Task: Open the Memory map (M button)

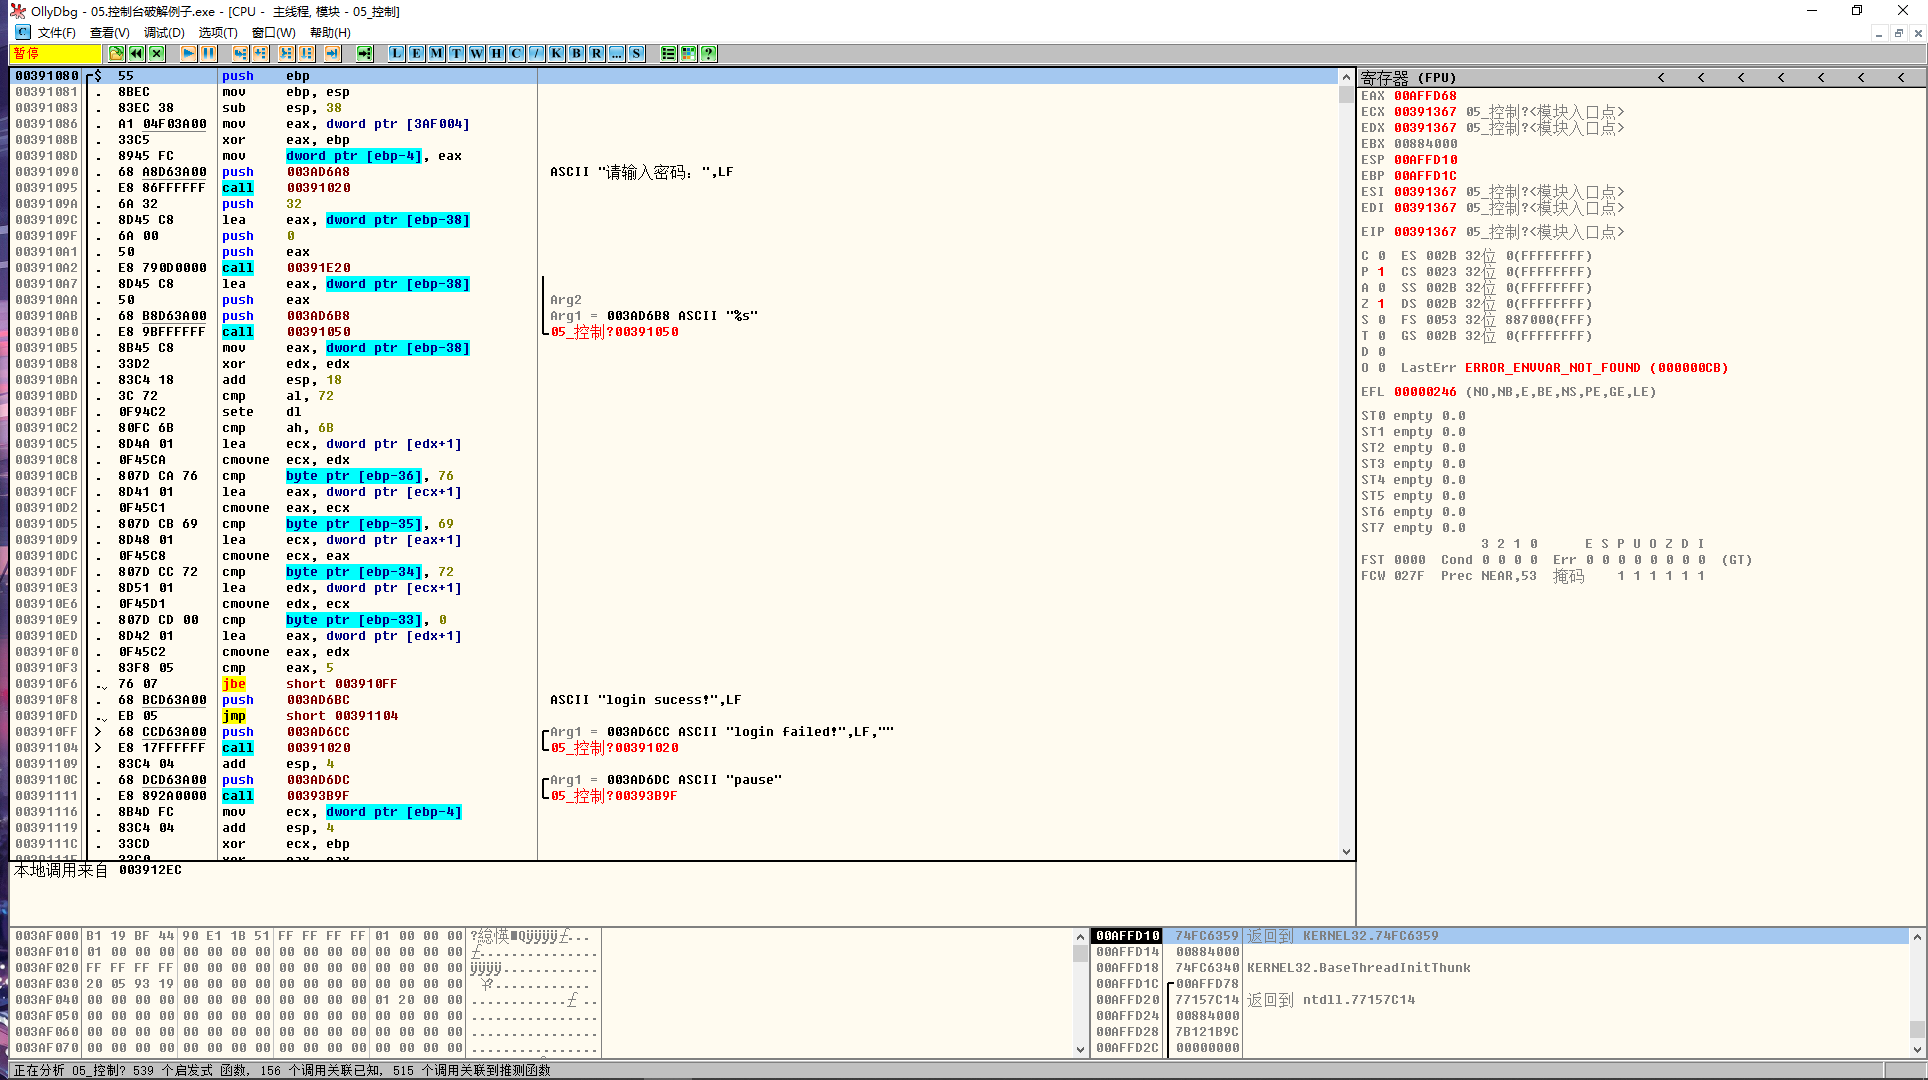Action: point(437,54)
